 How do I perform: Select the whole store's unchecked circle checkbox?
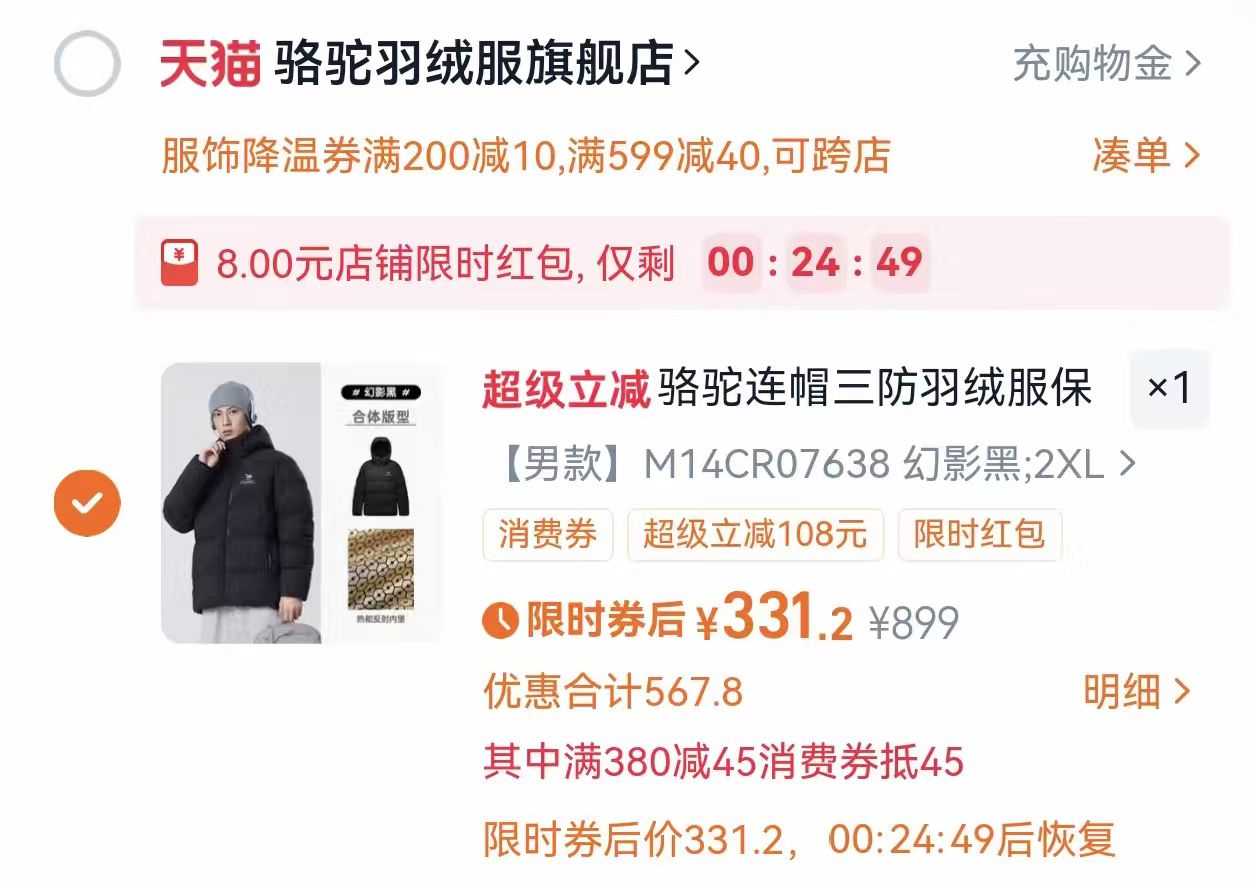pos(87,64)
